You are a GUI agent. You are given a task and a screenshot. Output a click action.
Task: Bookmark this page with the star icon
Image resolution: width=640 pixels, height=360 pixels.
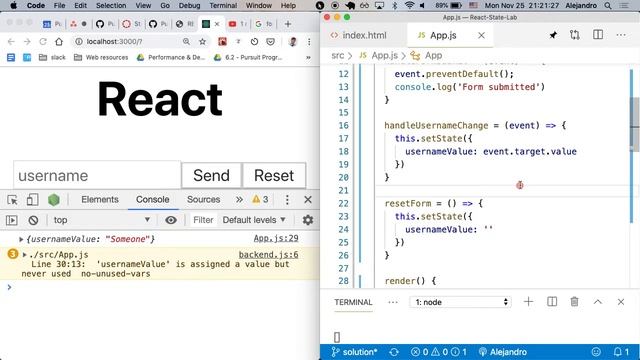(x=202, y=42)
